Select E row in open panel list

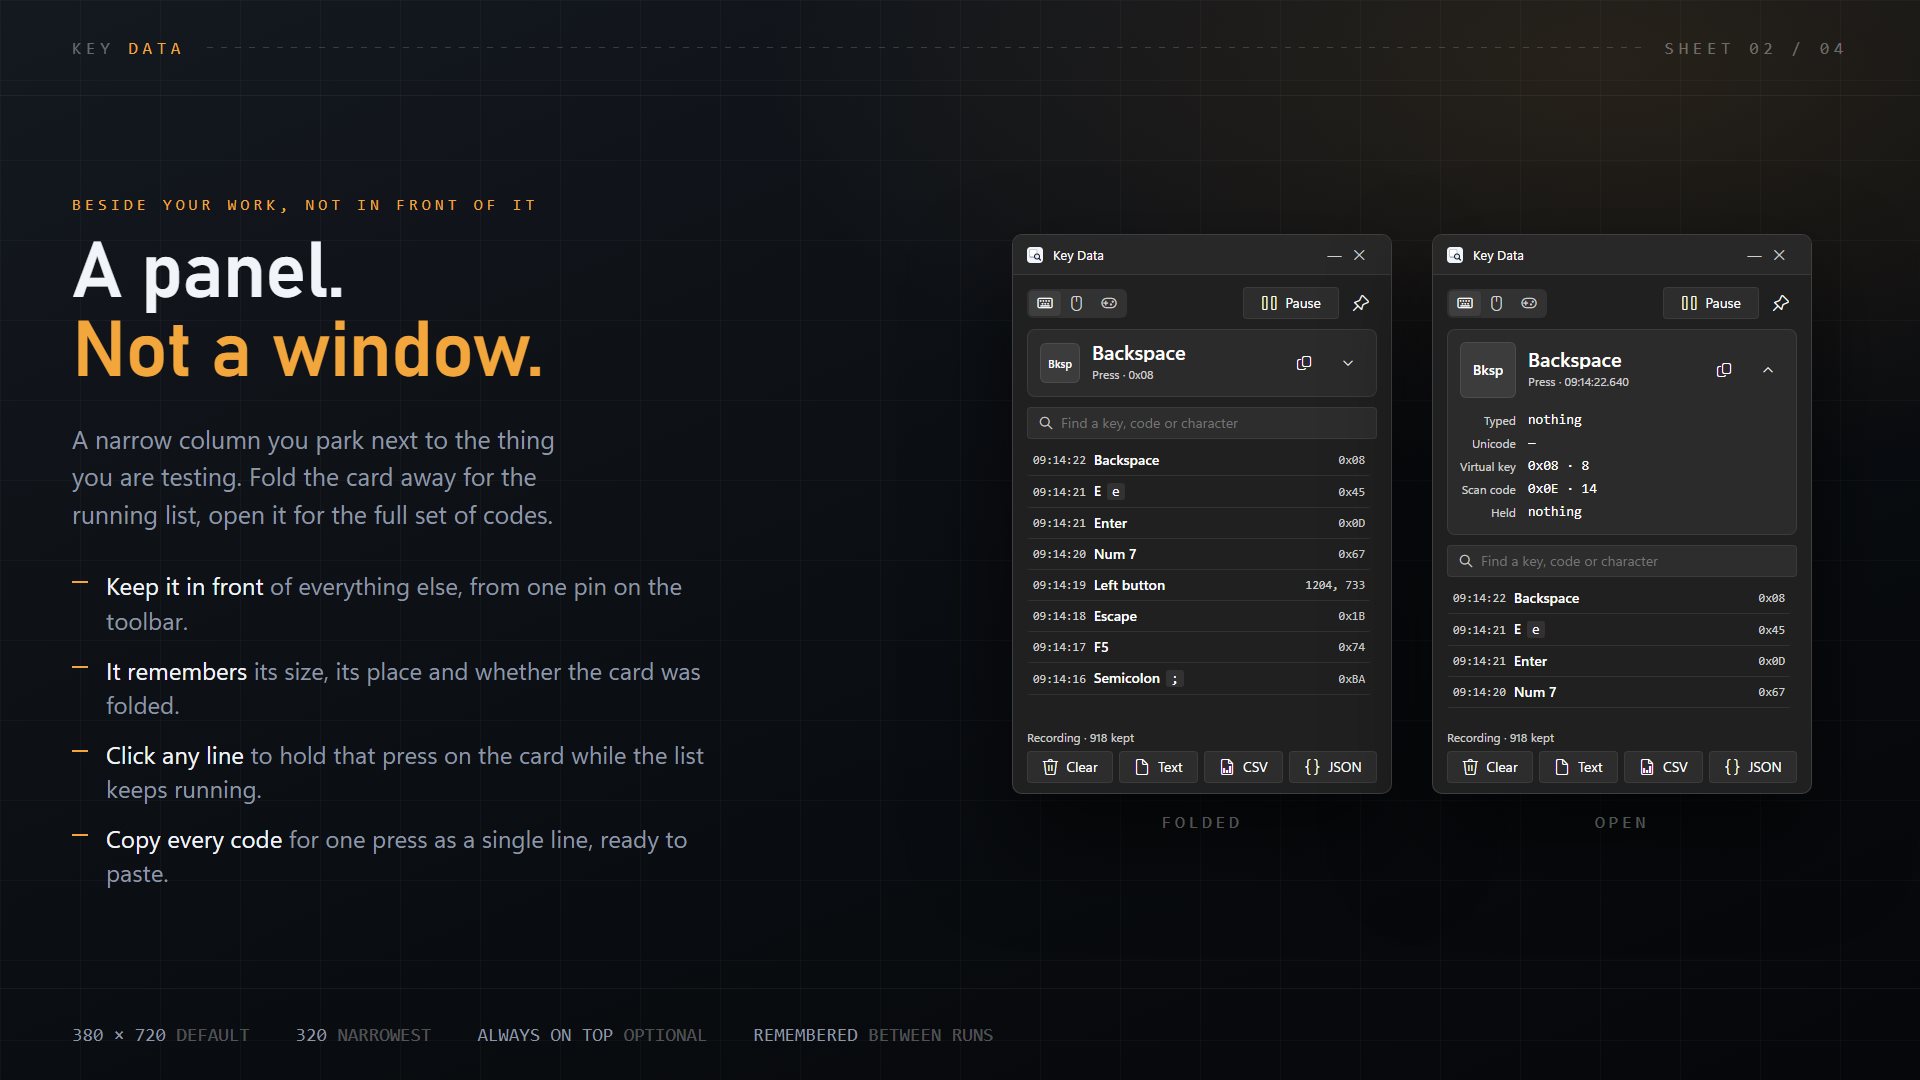[x=1619, y=630]
